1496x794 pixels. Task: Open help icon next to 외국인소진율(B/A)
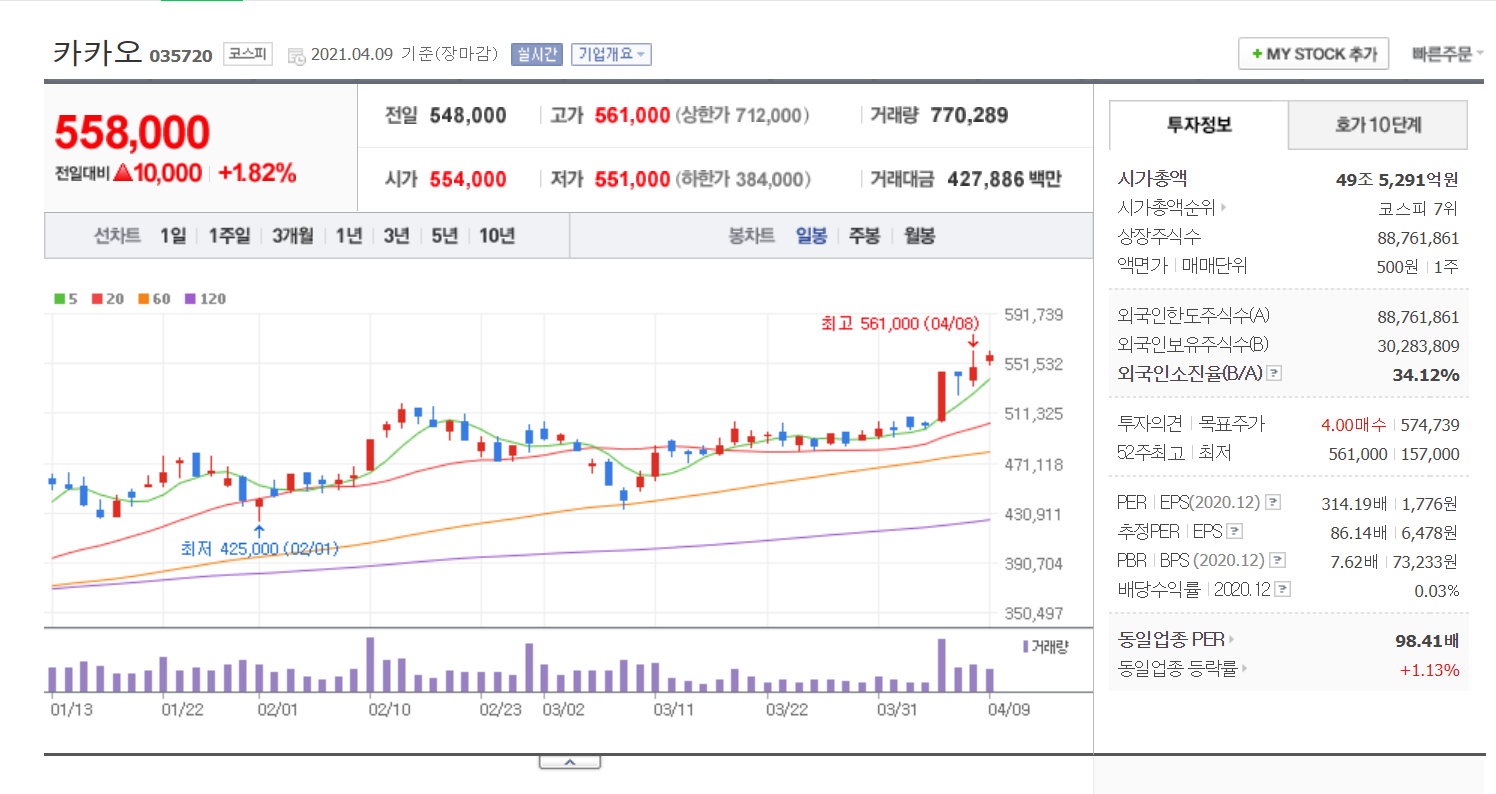(1274, 374)
